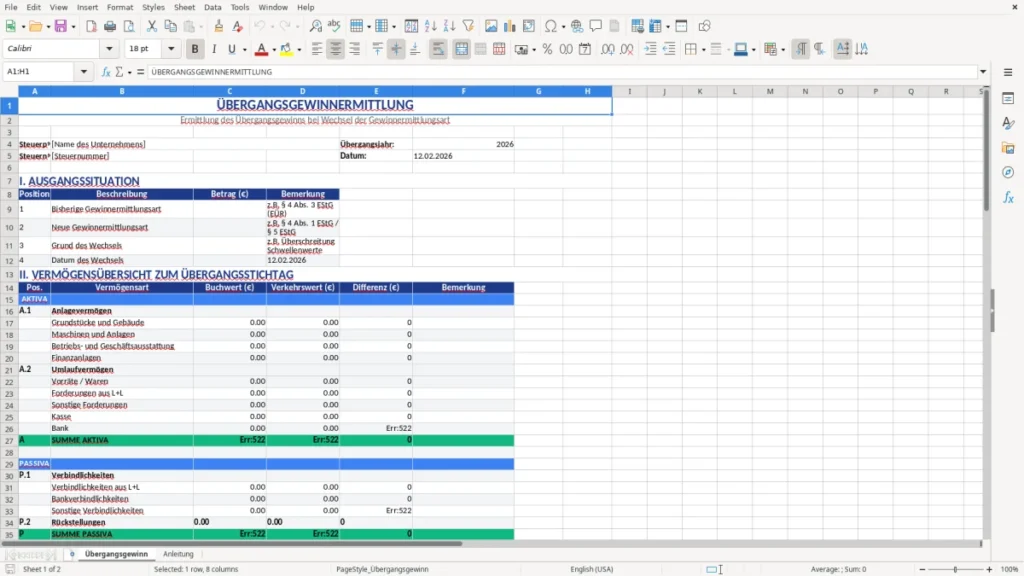Click Sort Ascending icon

430,26
